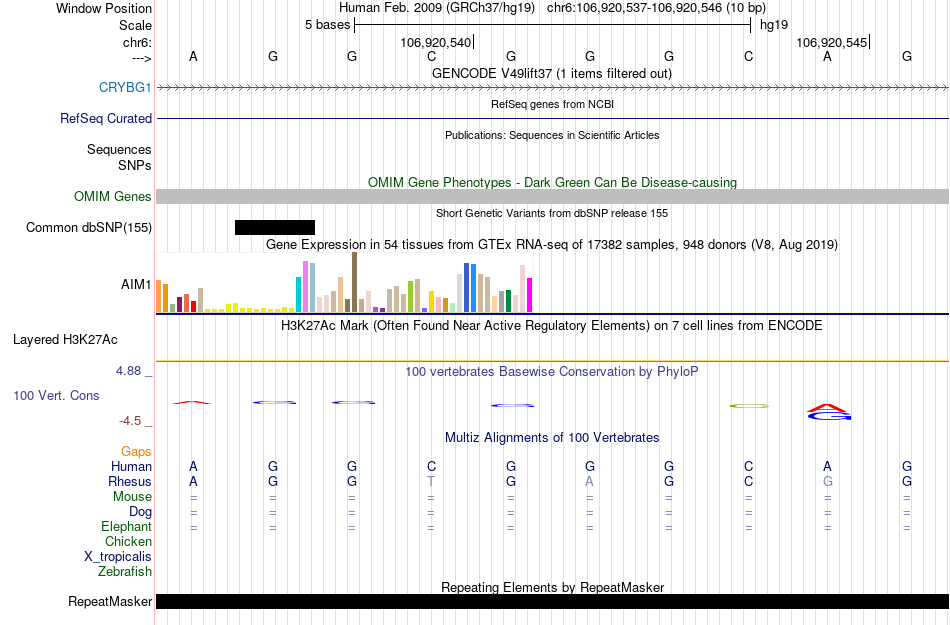Click the OMIM Genes track label
The width and height of the screenshot is (950, 625).
click(112, 197)
